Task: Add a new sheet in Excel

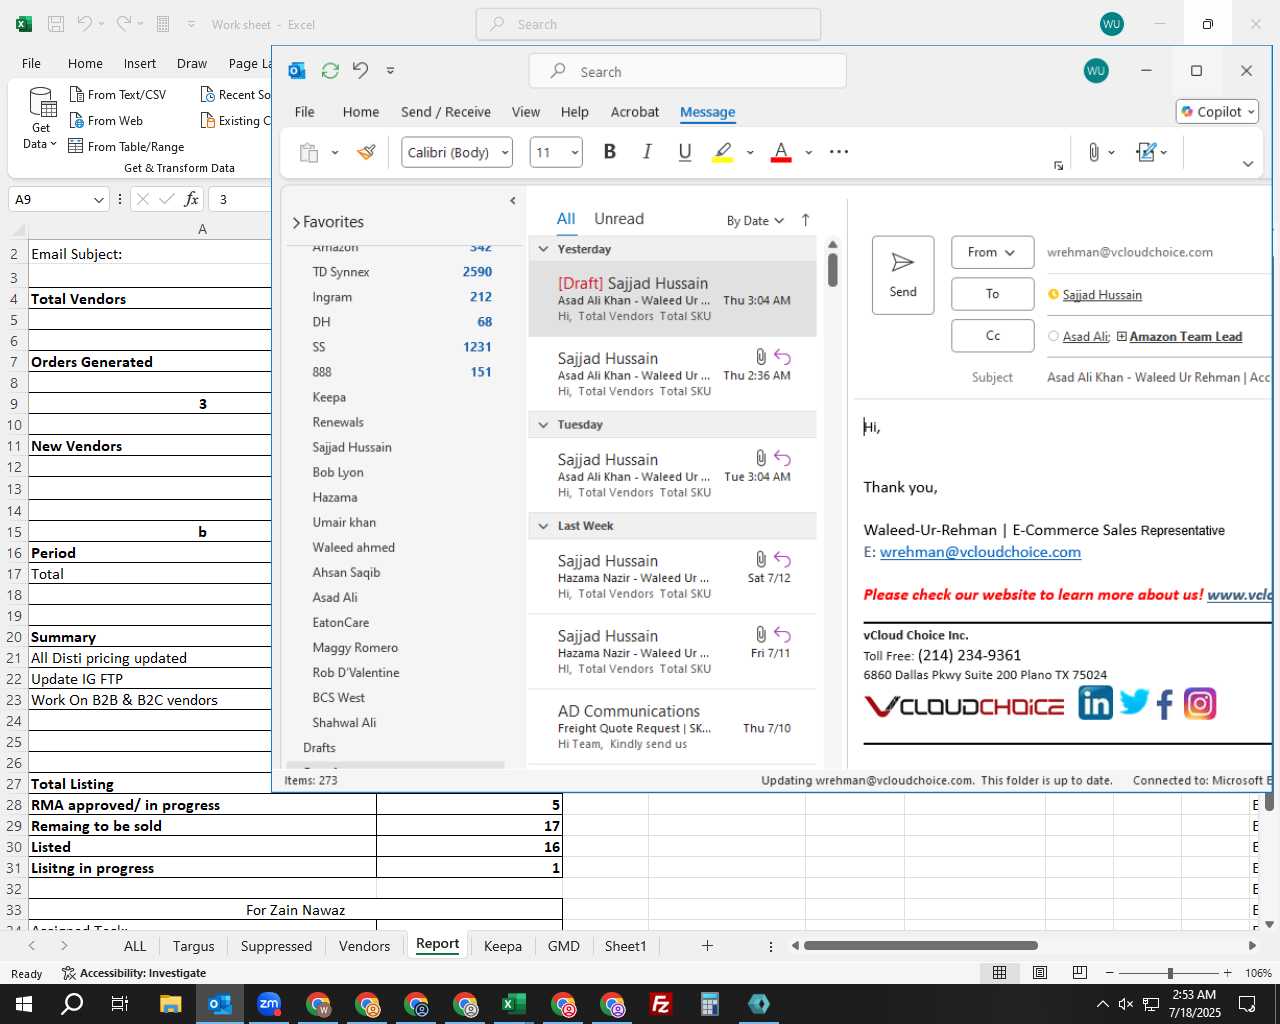Action: tap(707, 946)
